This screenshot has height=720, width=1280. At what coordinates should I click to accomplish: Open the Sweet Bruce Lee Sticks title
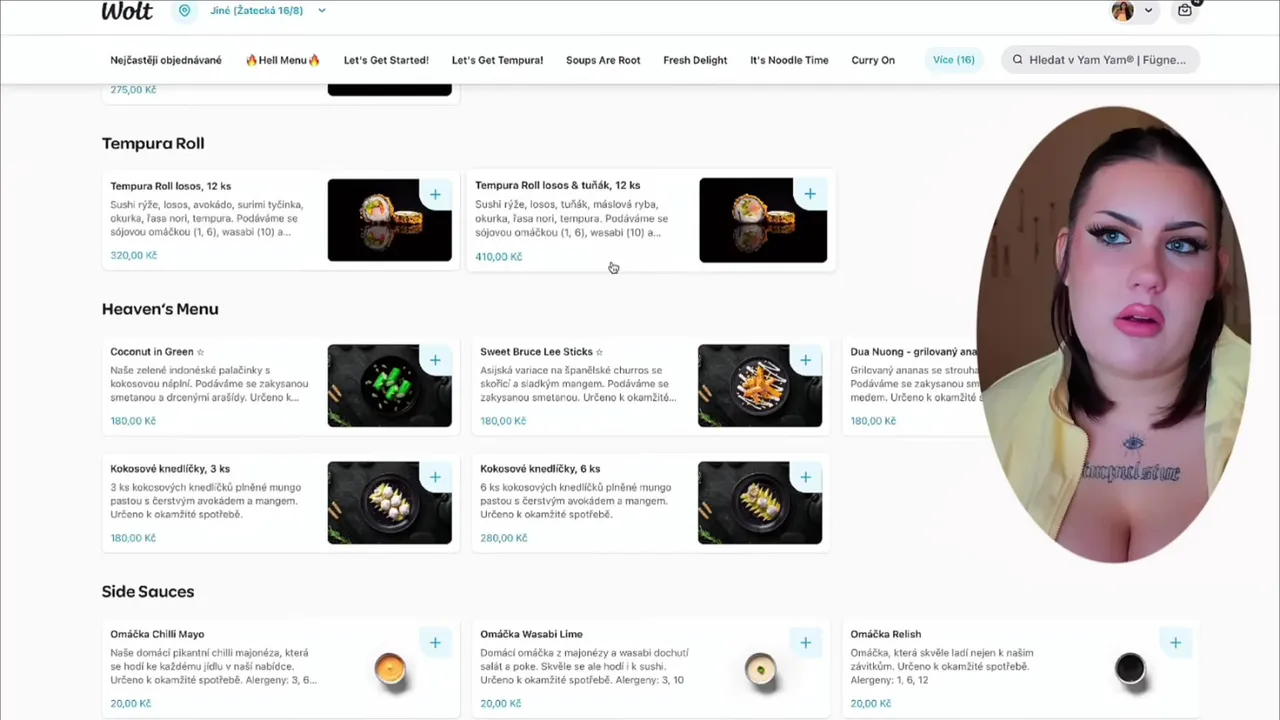[541, 352]
